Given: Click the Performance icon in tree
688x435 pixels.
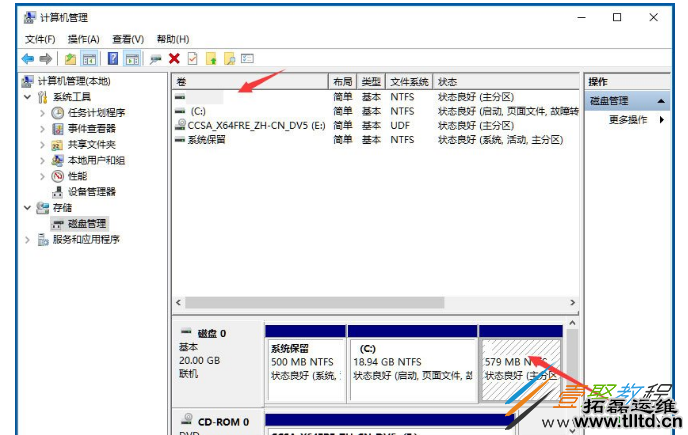Looking at the screenshot, I should coord(57,176).
